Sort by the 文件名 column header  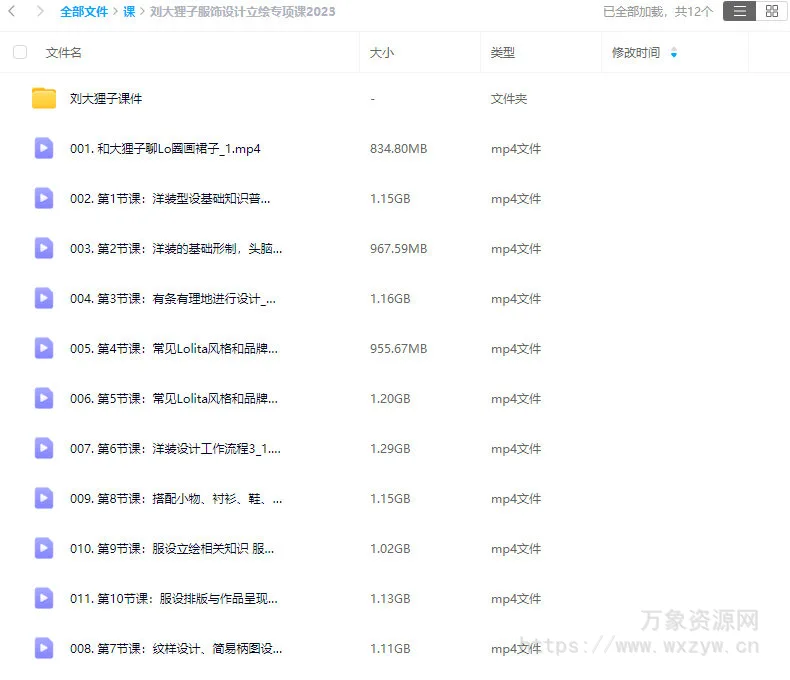pos(64,52)
